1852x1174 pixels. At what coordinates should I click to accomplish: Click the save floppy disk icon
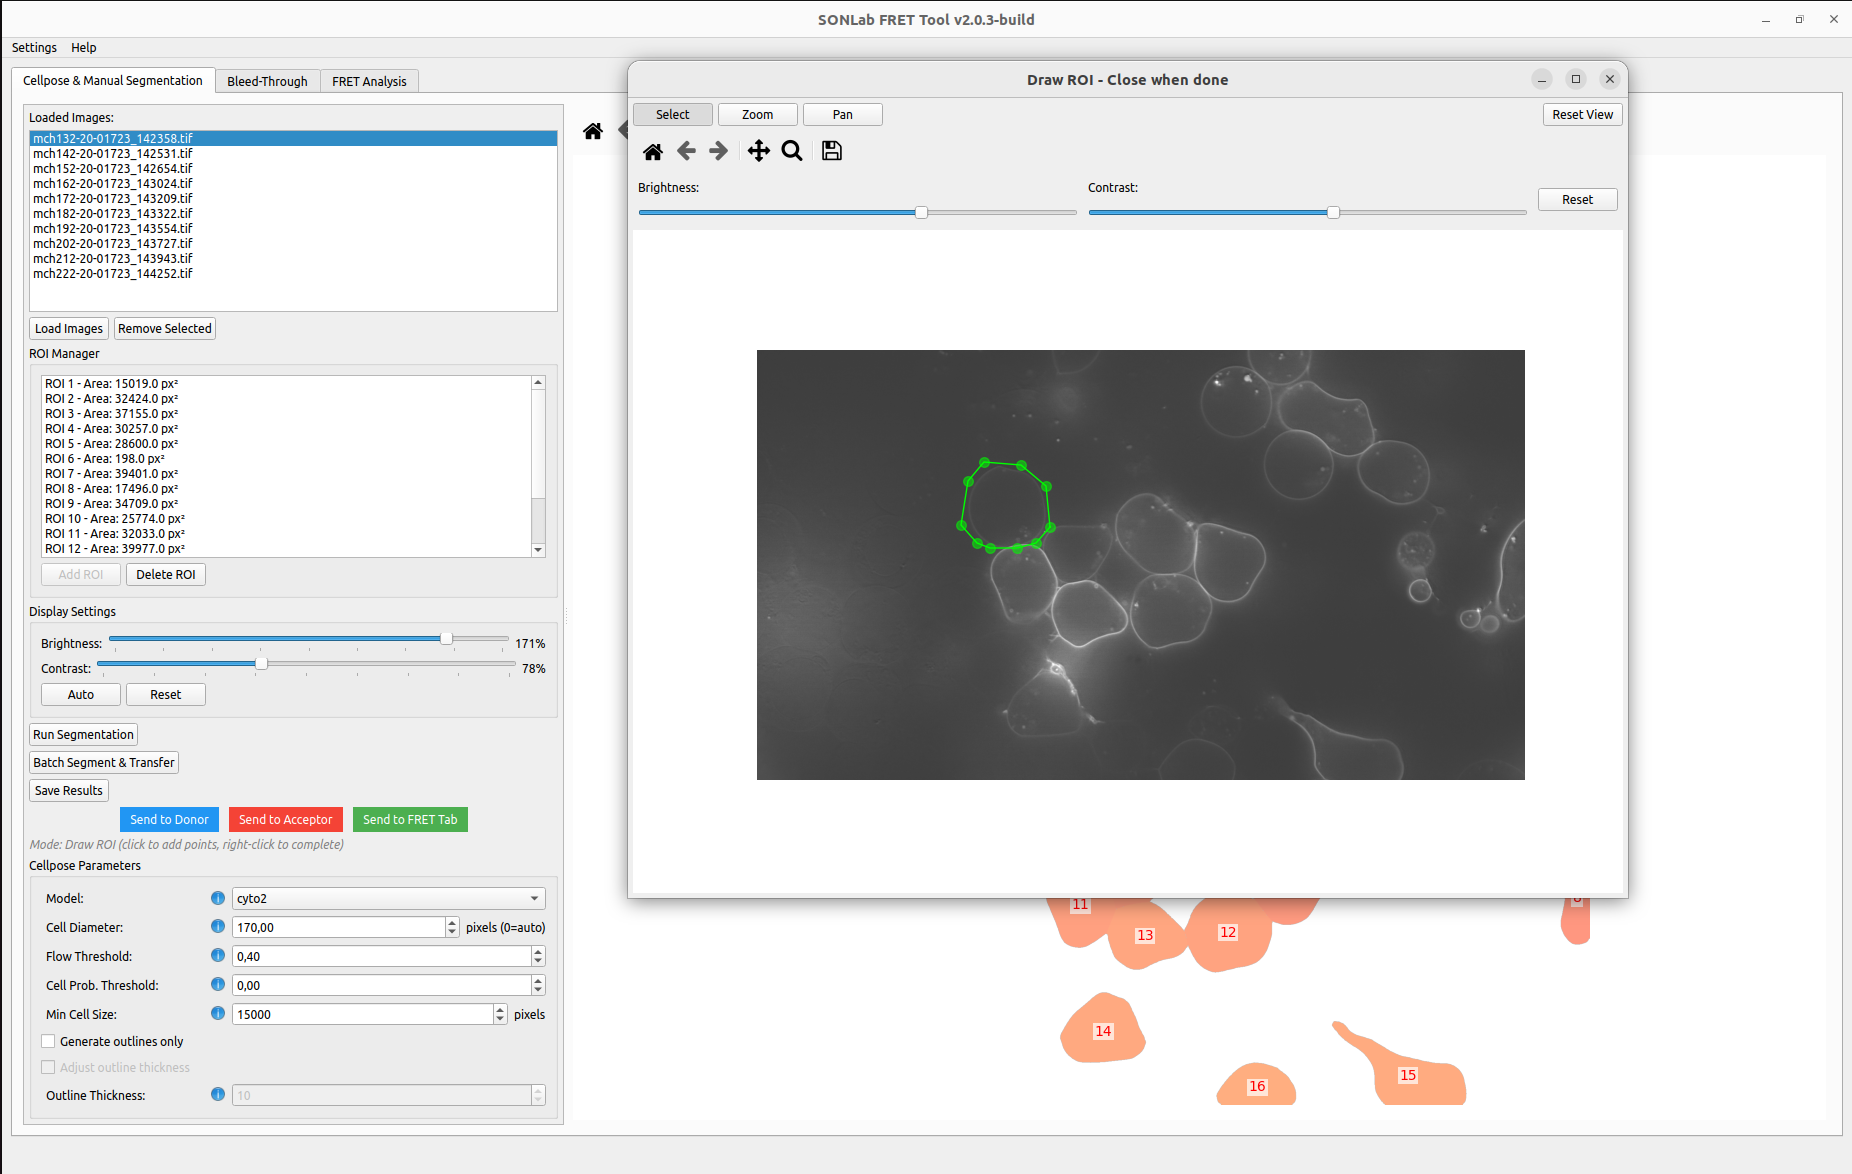[x=832, y=151]
